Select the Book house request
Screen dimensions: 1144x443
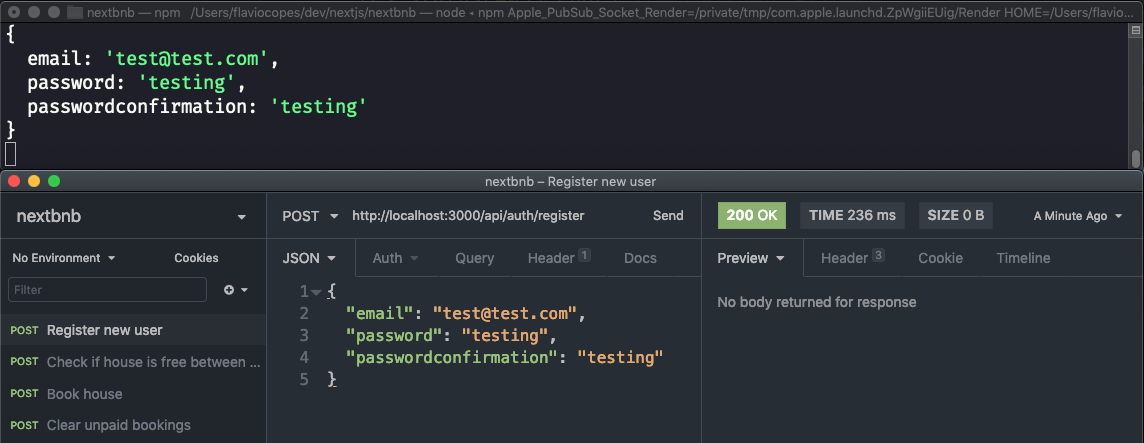pos(85,394)
